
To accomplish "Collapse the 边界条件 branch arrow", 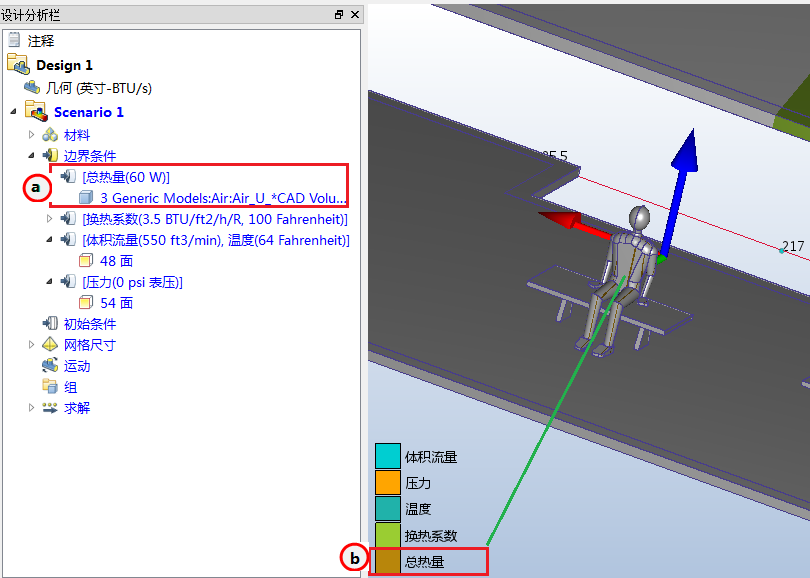I will point(32,155).
